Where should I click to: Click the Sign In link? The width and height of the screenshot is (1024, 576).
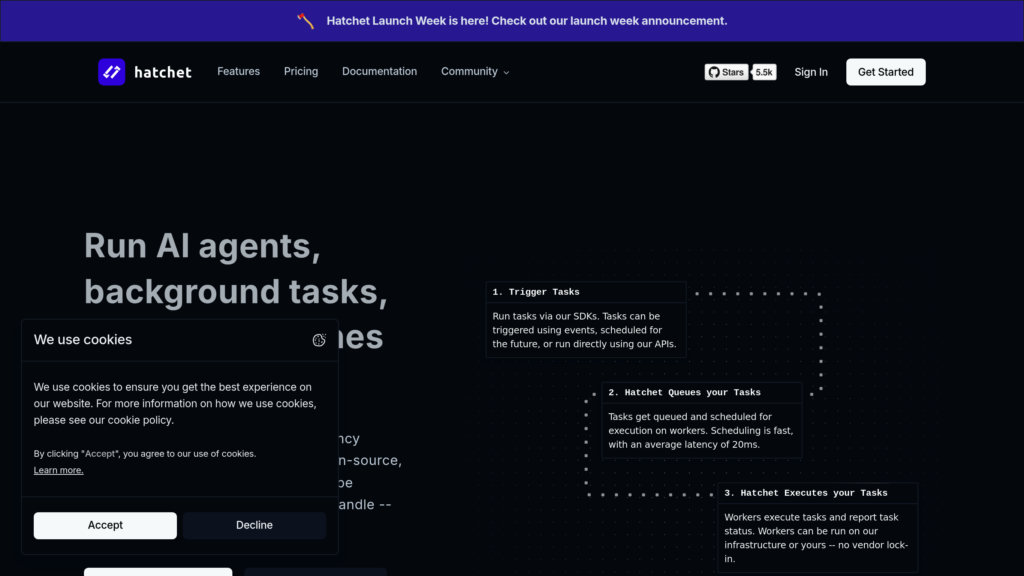[810, 72]
